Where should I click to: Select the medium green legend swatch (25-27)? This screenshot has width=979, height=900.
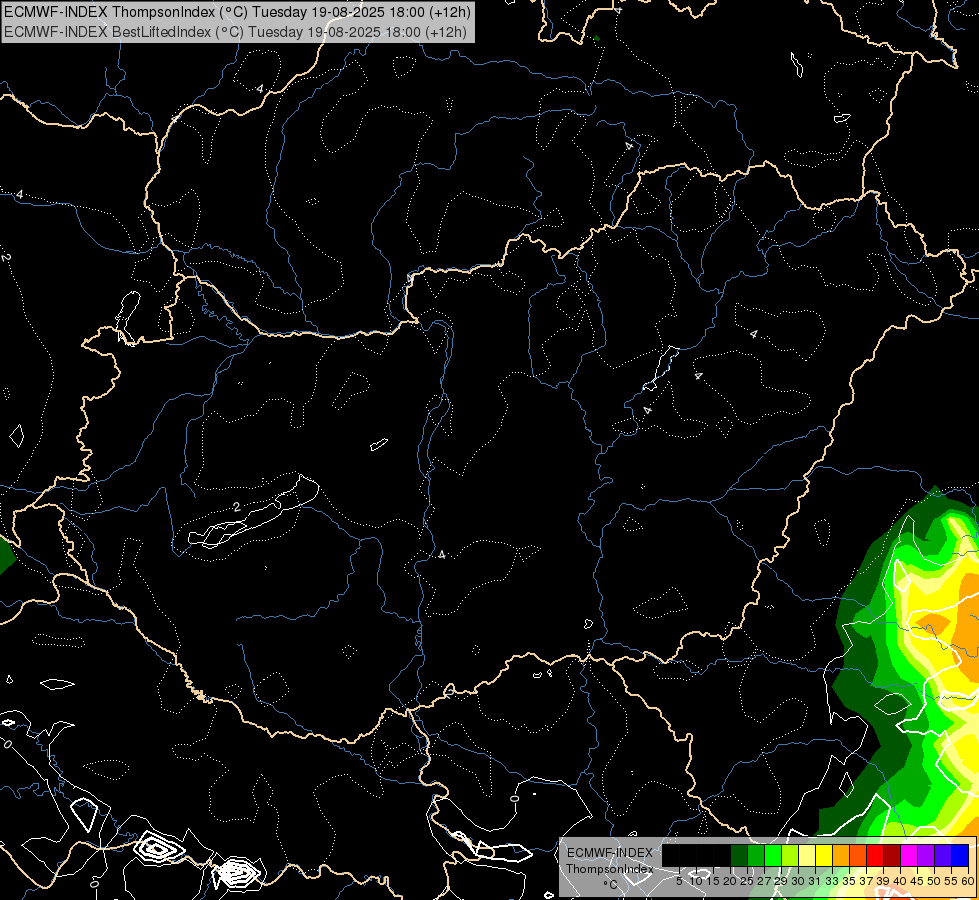coord(756,855)
